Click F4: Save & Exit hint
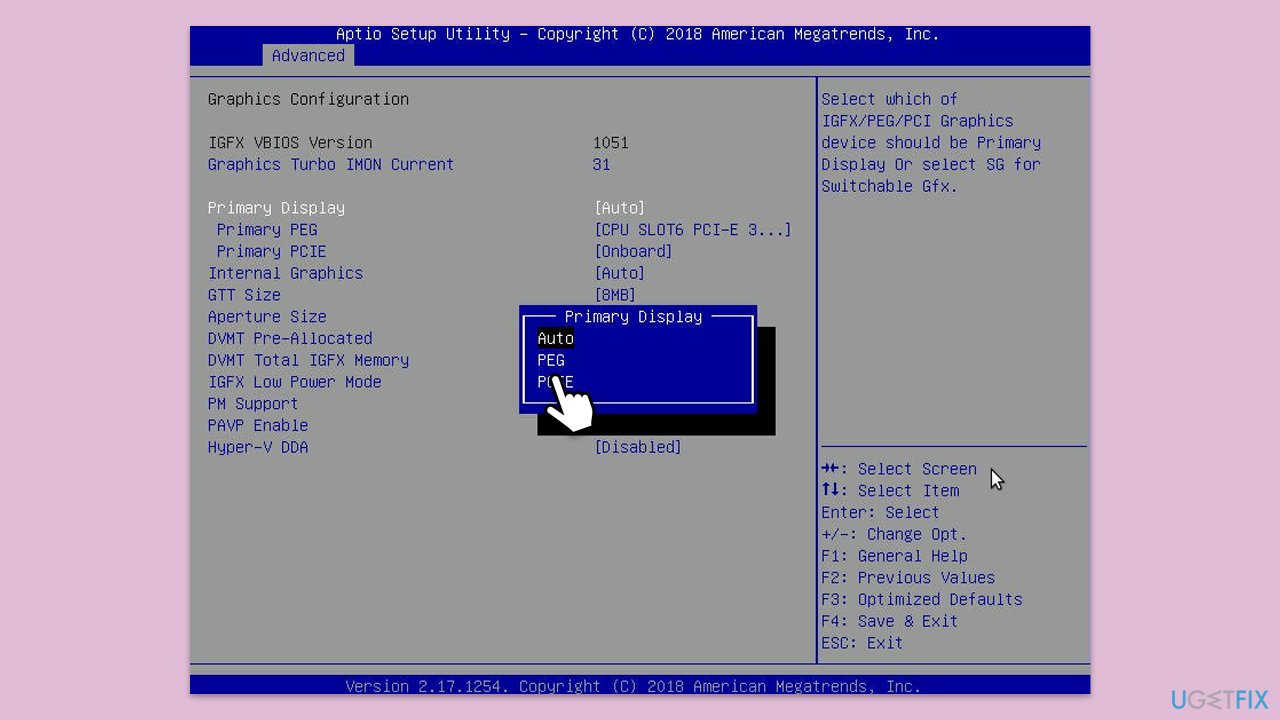Screen dimensions: 1280x720 tap(889, 622)
